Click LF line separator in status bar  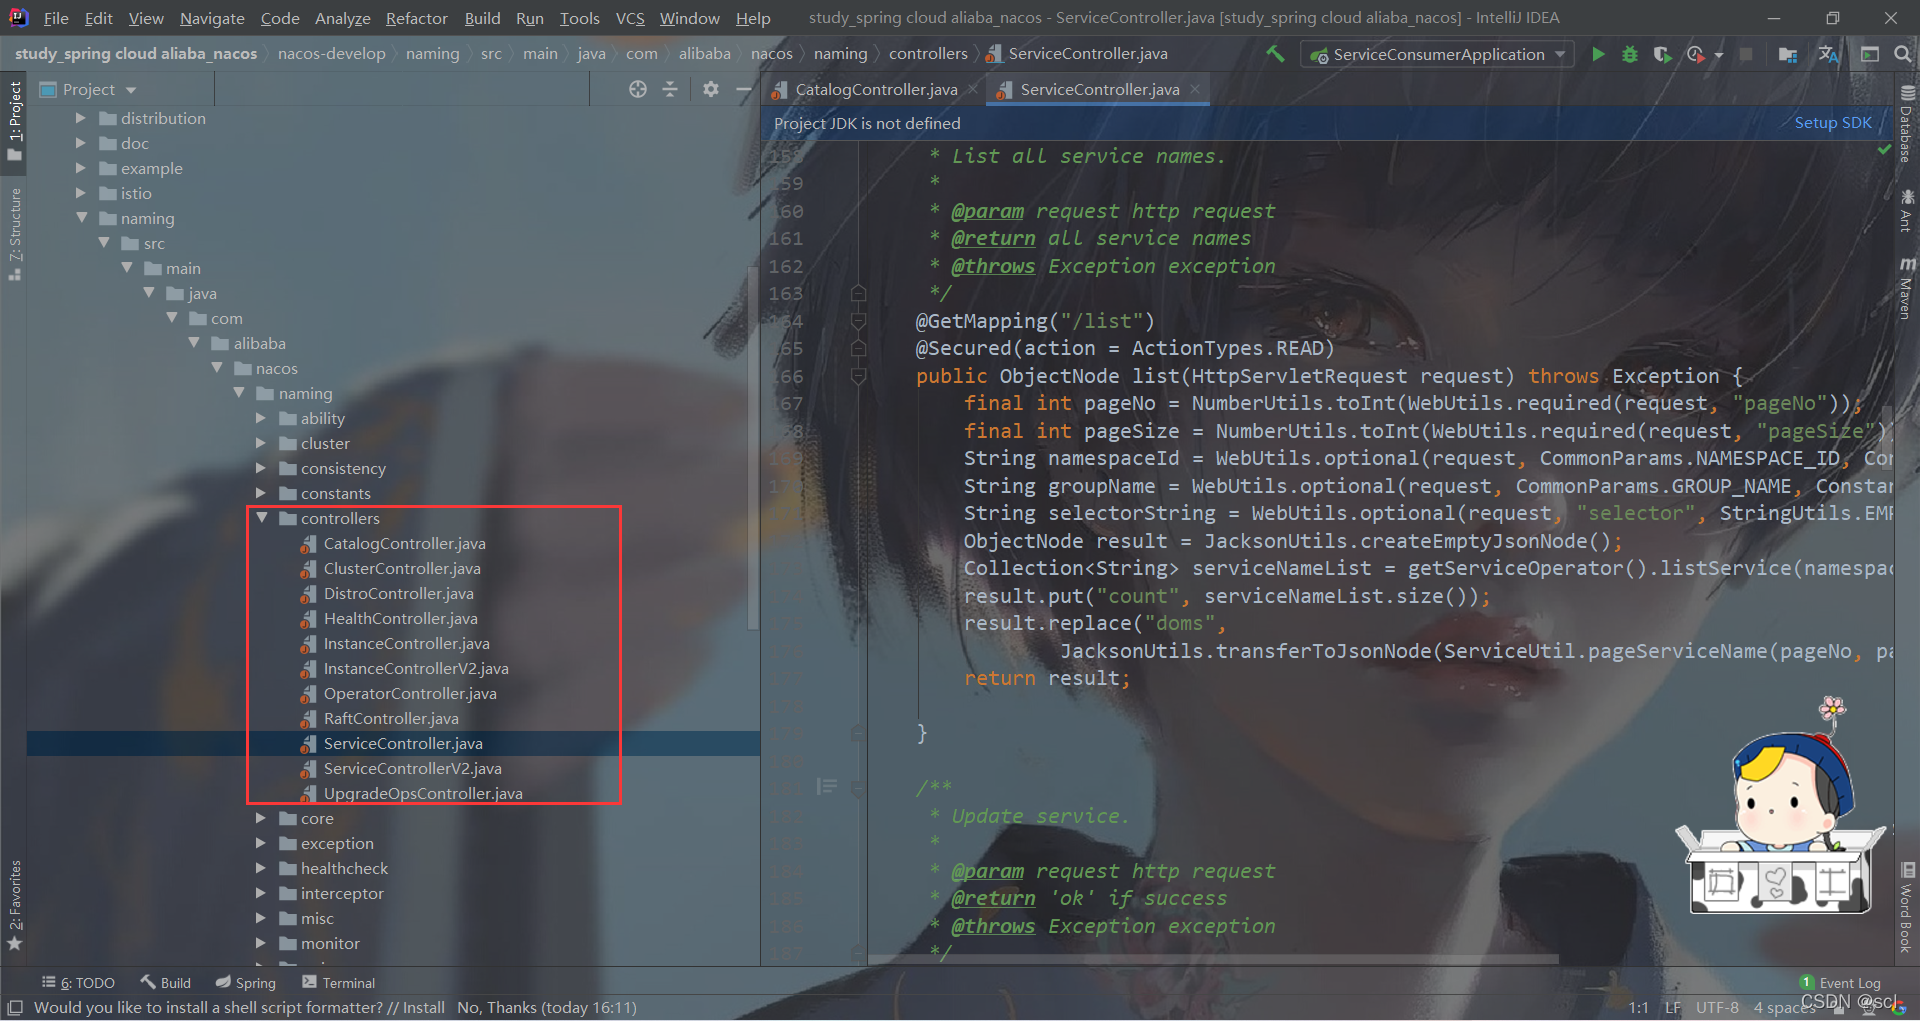[1673, 1007]
